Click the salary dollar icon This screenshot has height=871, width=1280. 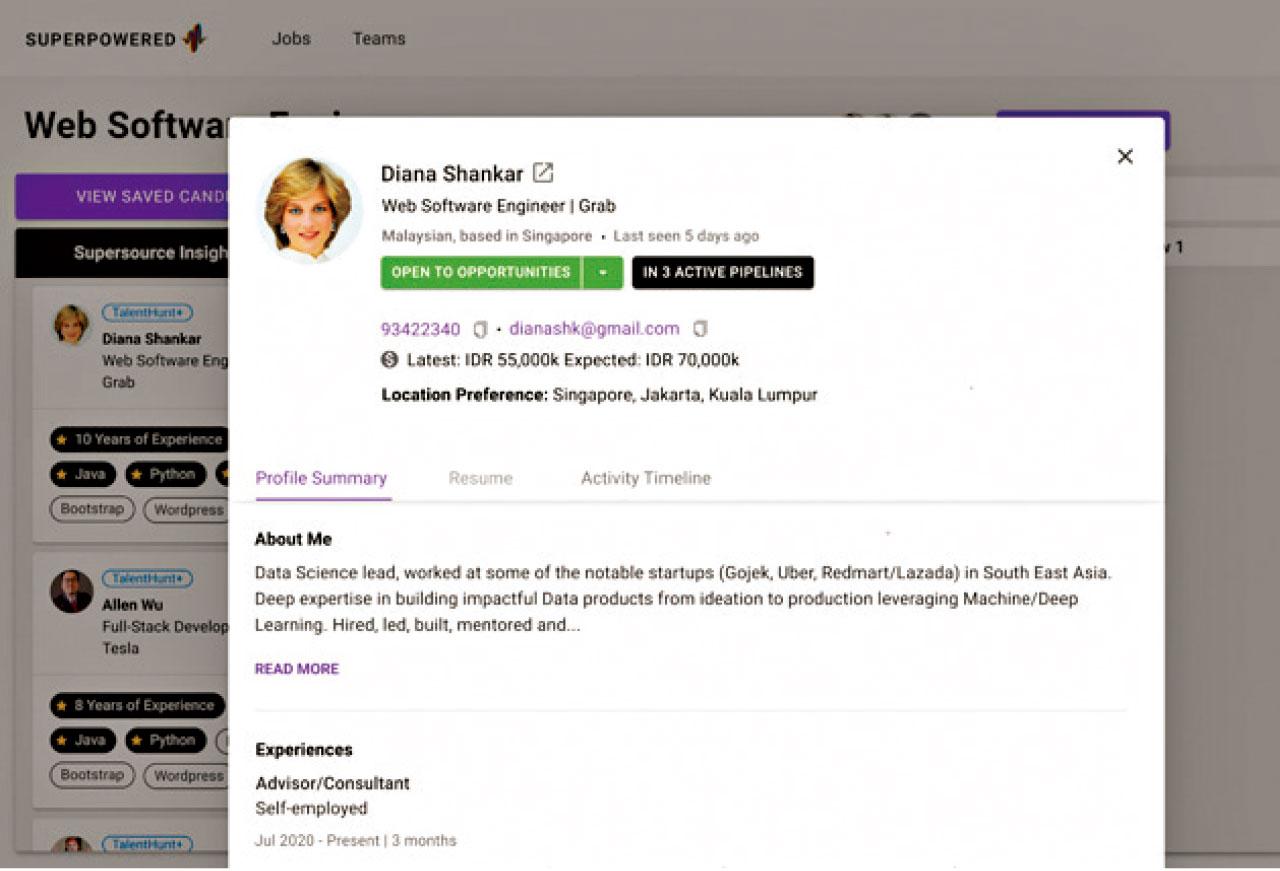pos(390,360)
